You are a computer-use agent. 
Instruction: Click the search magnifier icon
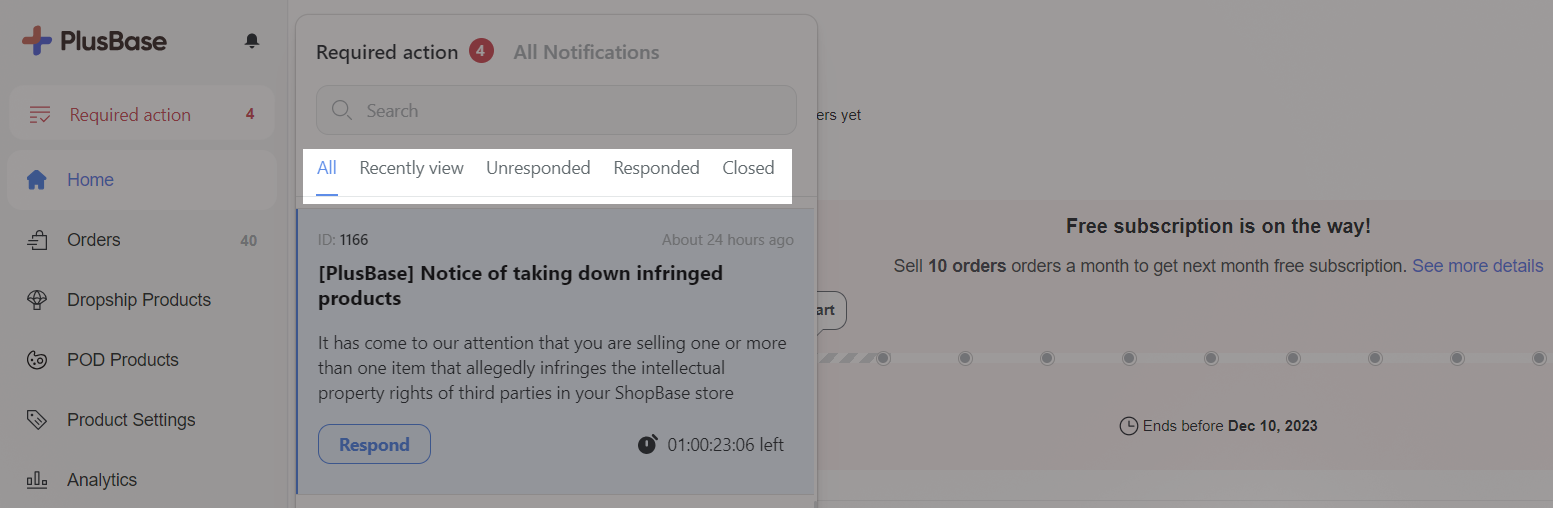[x=342, y=111]
